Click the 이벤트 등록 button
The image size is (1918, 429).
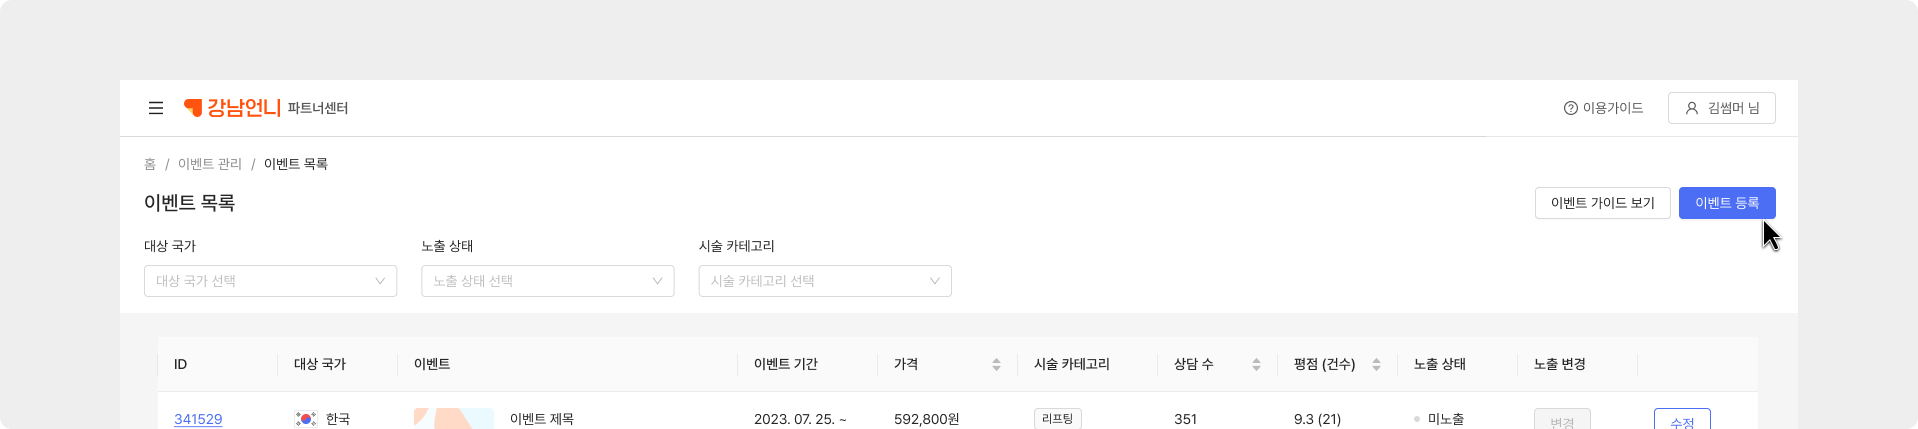pyautogui.click(x=1726, y=203)
